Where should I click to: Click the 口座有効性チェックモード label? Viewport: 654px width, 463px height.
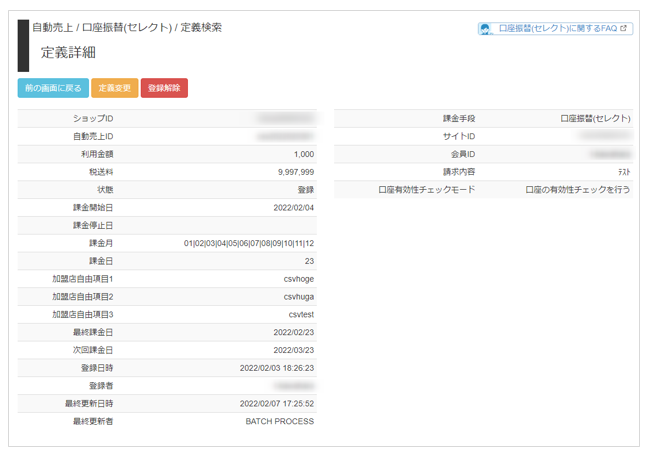click(427, 190)
